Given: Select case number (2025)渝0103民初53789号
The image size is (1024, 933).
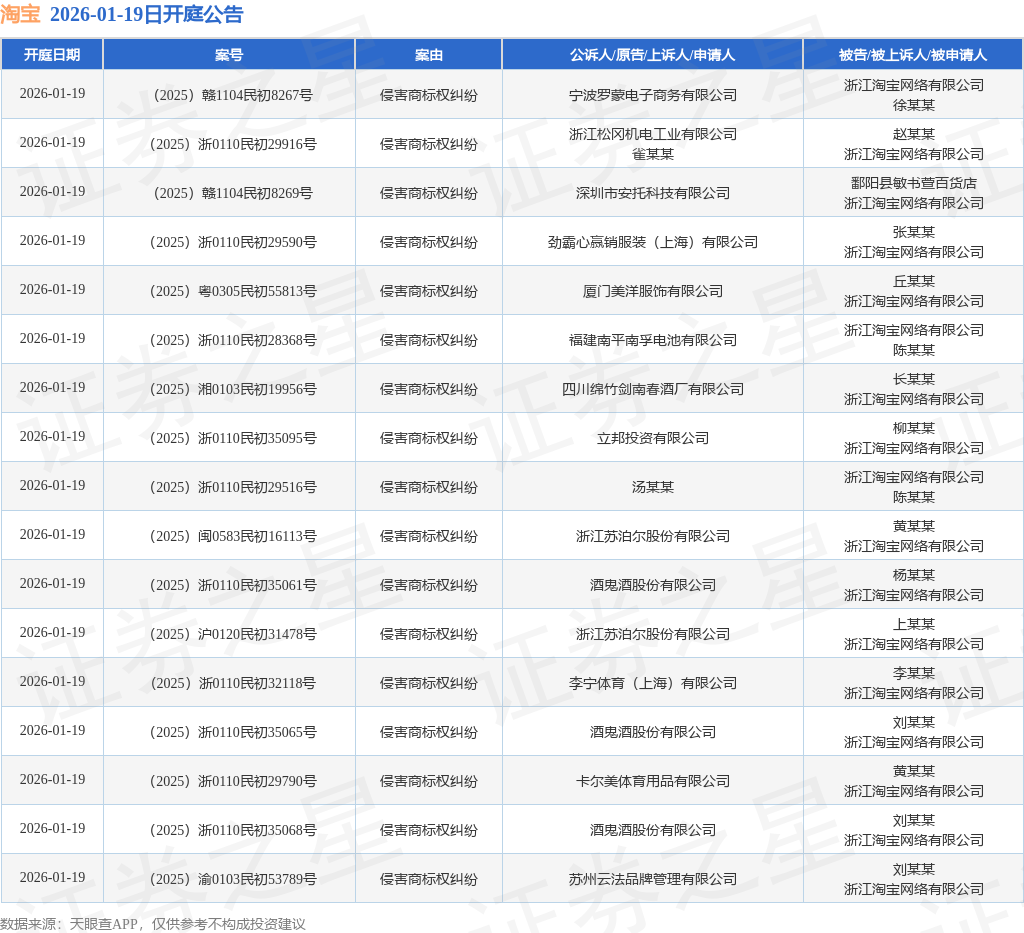Looking at the screenshot, I should point(233,879).
